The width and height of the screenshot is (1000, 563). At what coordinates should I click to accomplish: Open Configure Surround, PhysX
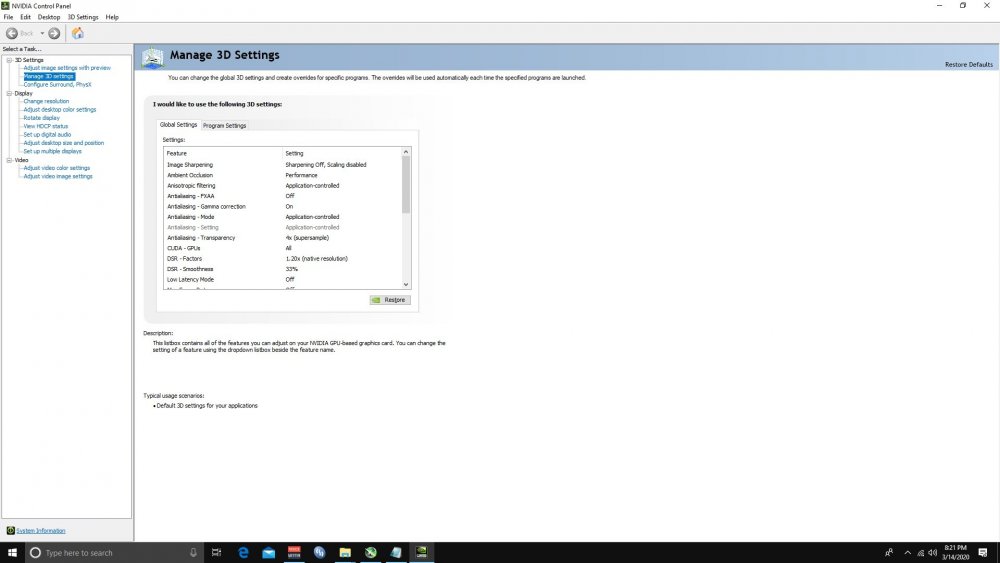point(57,84)
